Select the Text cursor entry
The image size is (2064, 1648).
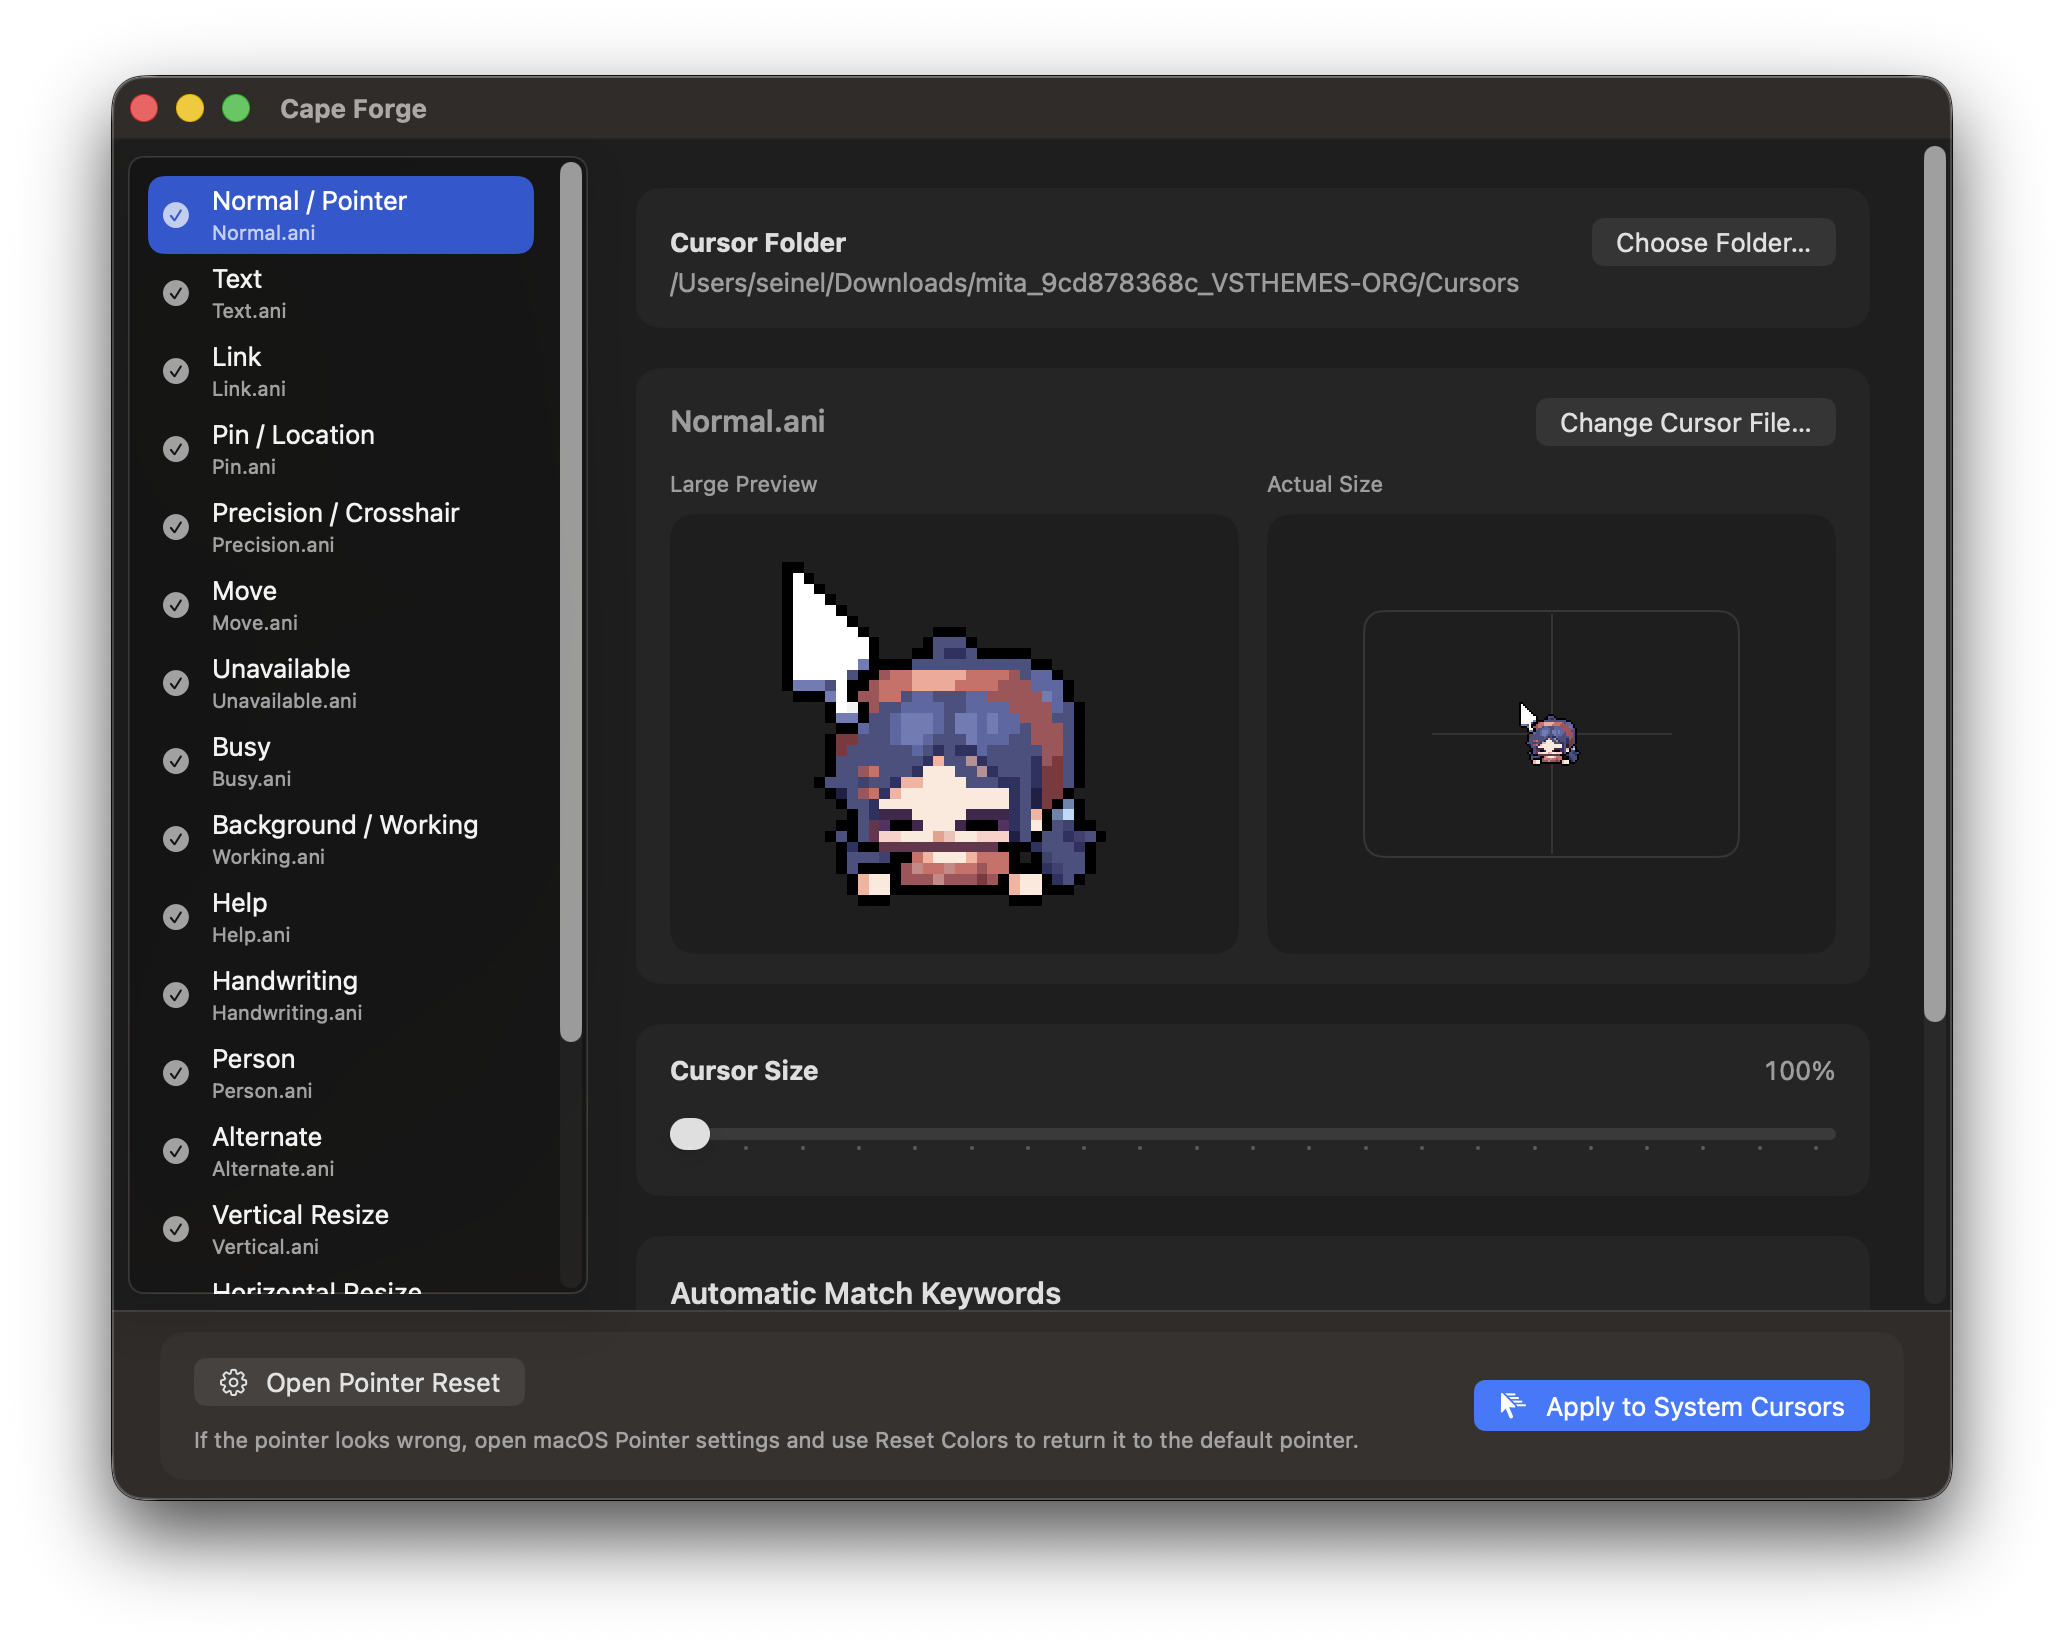click(x=341, y=293)
